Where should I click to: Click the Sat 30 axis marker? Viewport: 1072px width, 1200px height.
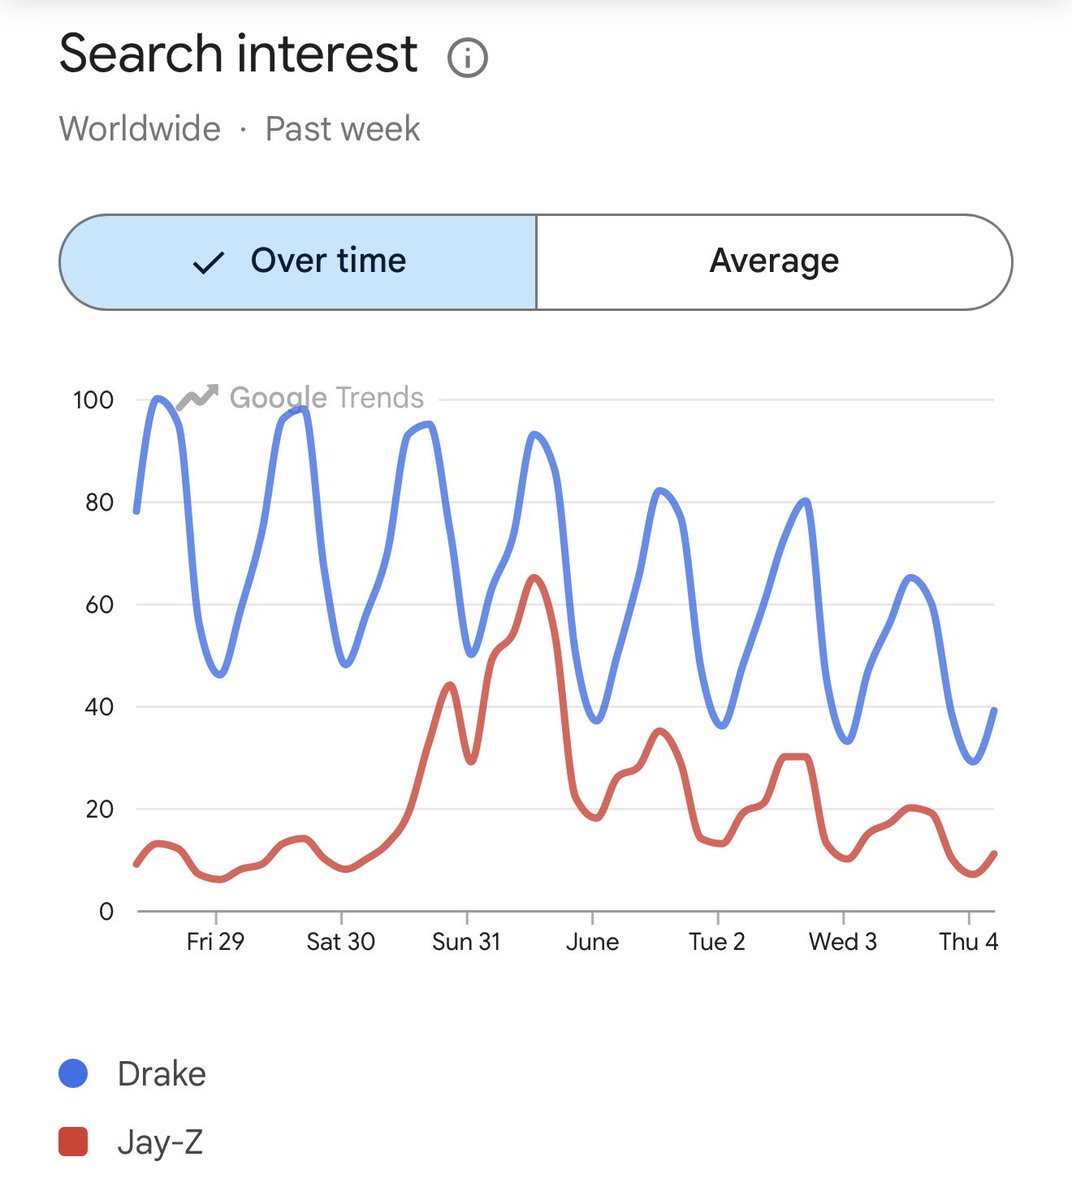click(x=341, y=942)
